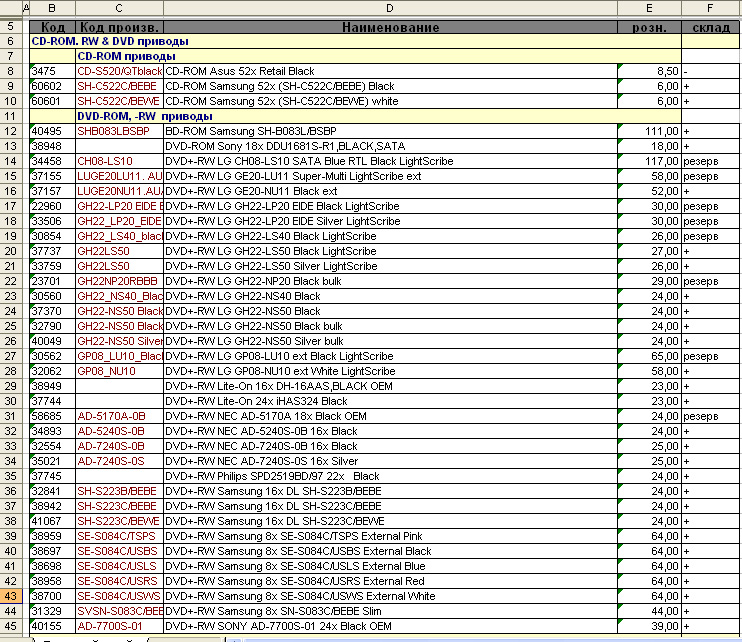Image resolution: width=742 pixels, height=642 pixels.
Task: Click price cell 39,00
Action: 650,626
